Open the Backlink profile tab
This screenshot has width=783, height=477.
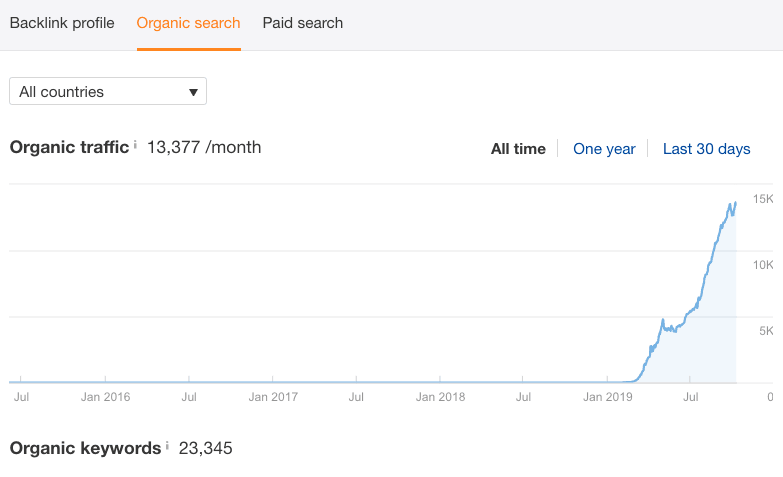(x=62, y=23)
